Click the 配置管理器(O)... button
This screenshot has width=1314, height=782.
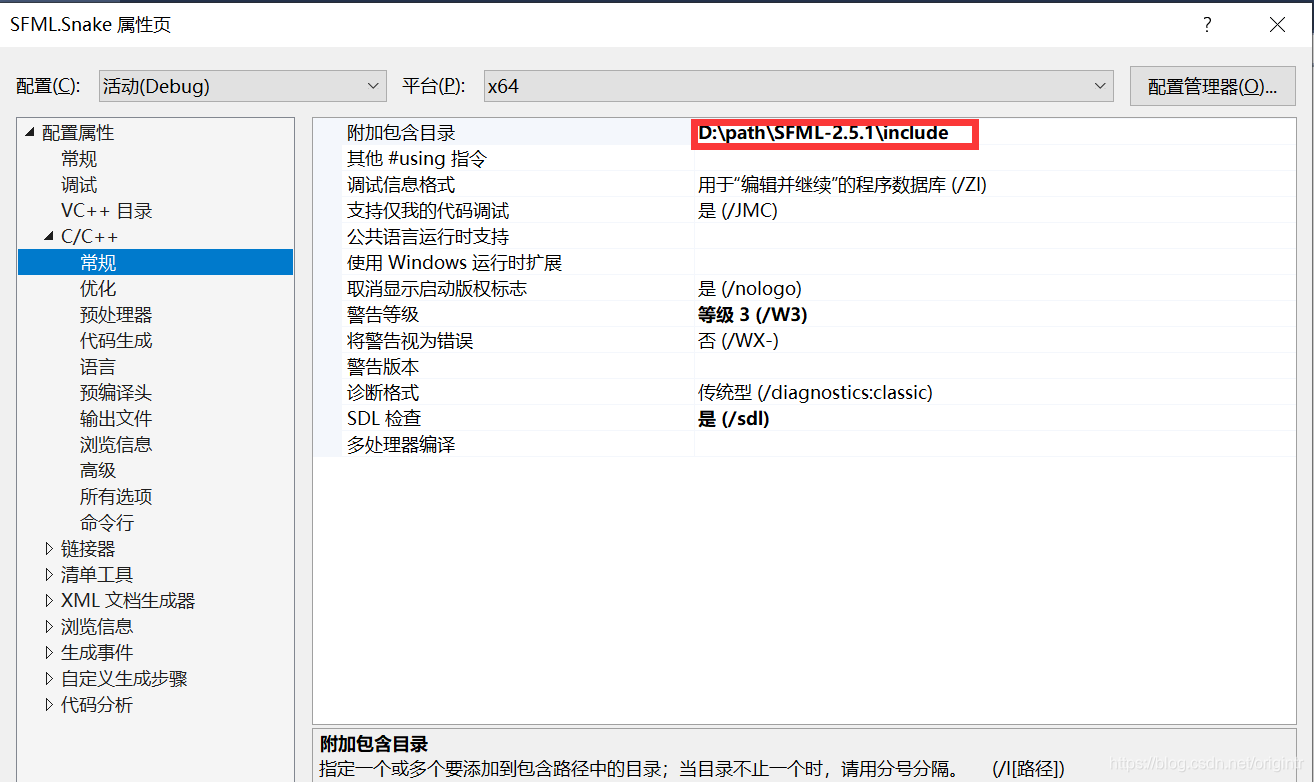tap(1212, 86)
